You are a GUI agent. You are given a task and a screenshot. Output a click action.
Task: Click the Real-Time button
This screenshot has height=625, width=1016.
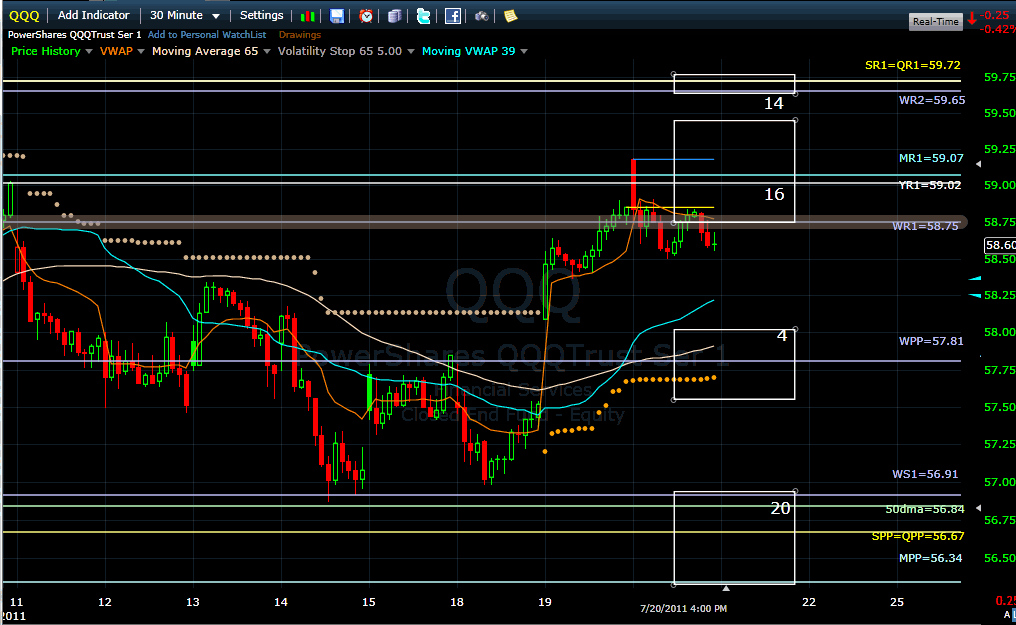[935, 21]
